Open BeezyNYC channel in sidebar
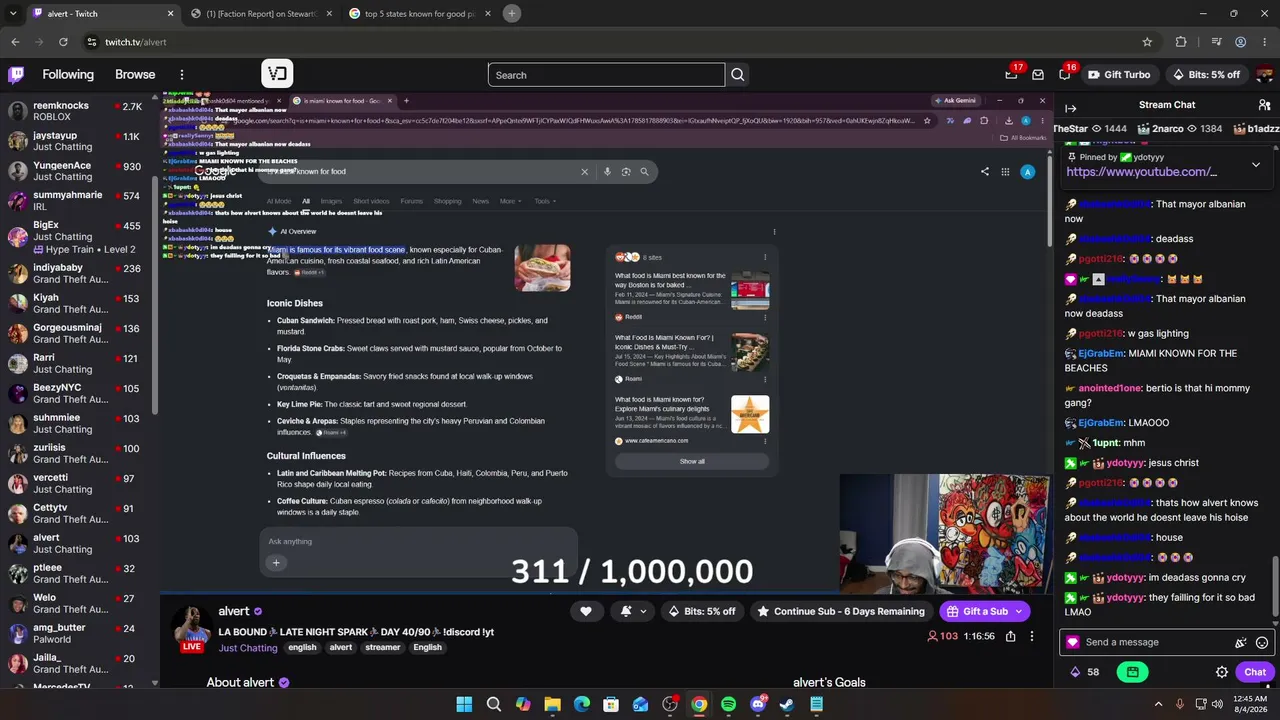Image resolution: width=1280 pixels, height=720 pixels. (x=80, y=393)
